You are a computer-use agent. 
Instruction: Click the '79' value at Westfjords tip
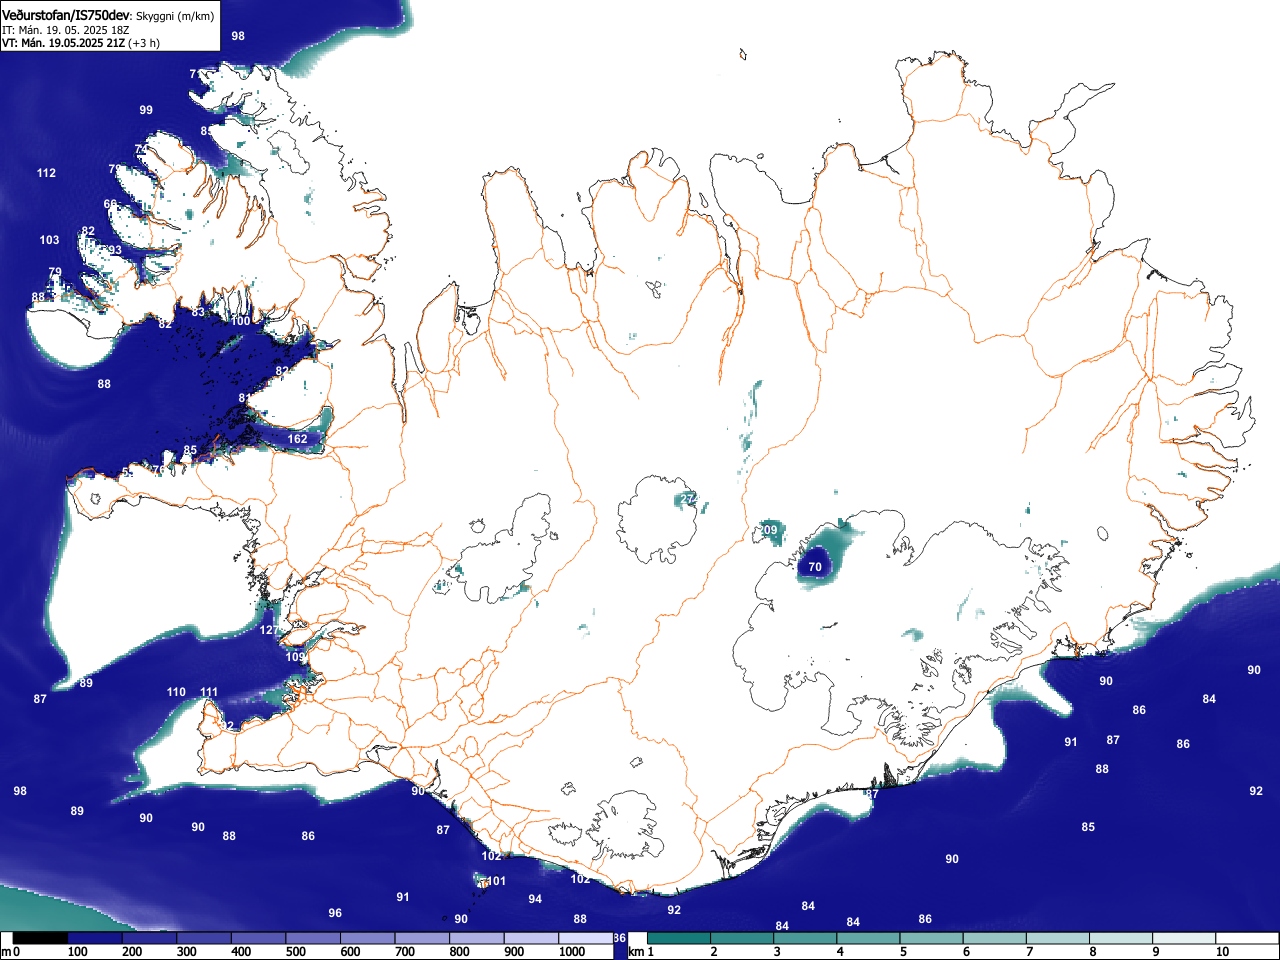tap(55, 272)
